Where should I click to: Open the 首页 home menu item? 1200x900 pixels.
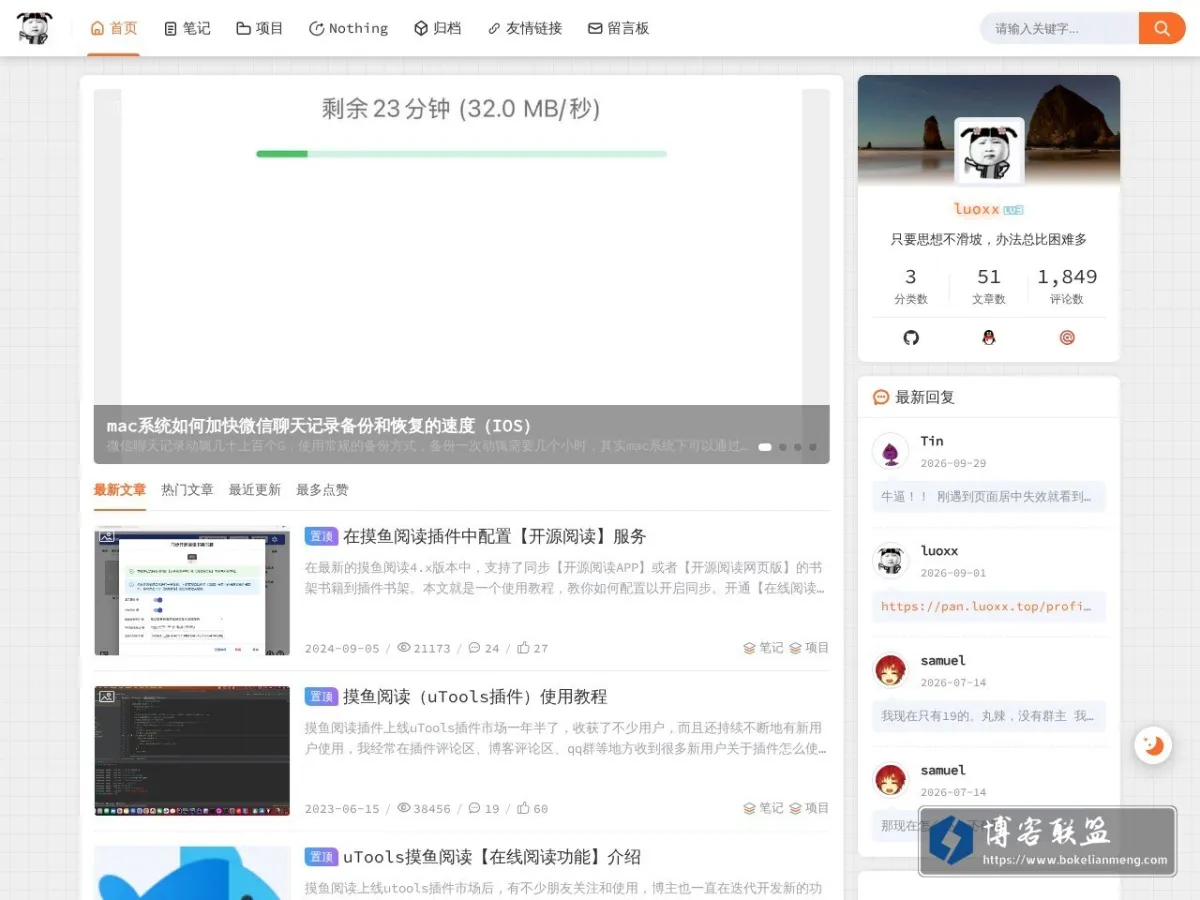click(x=114, y=28)
